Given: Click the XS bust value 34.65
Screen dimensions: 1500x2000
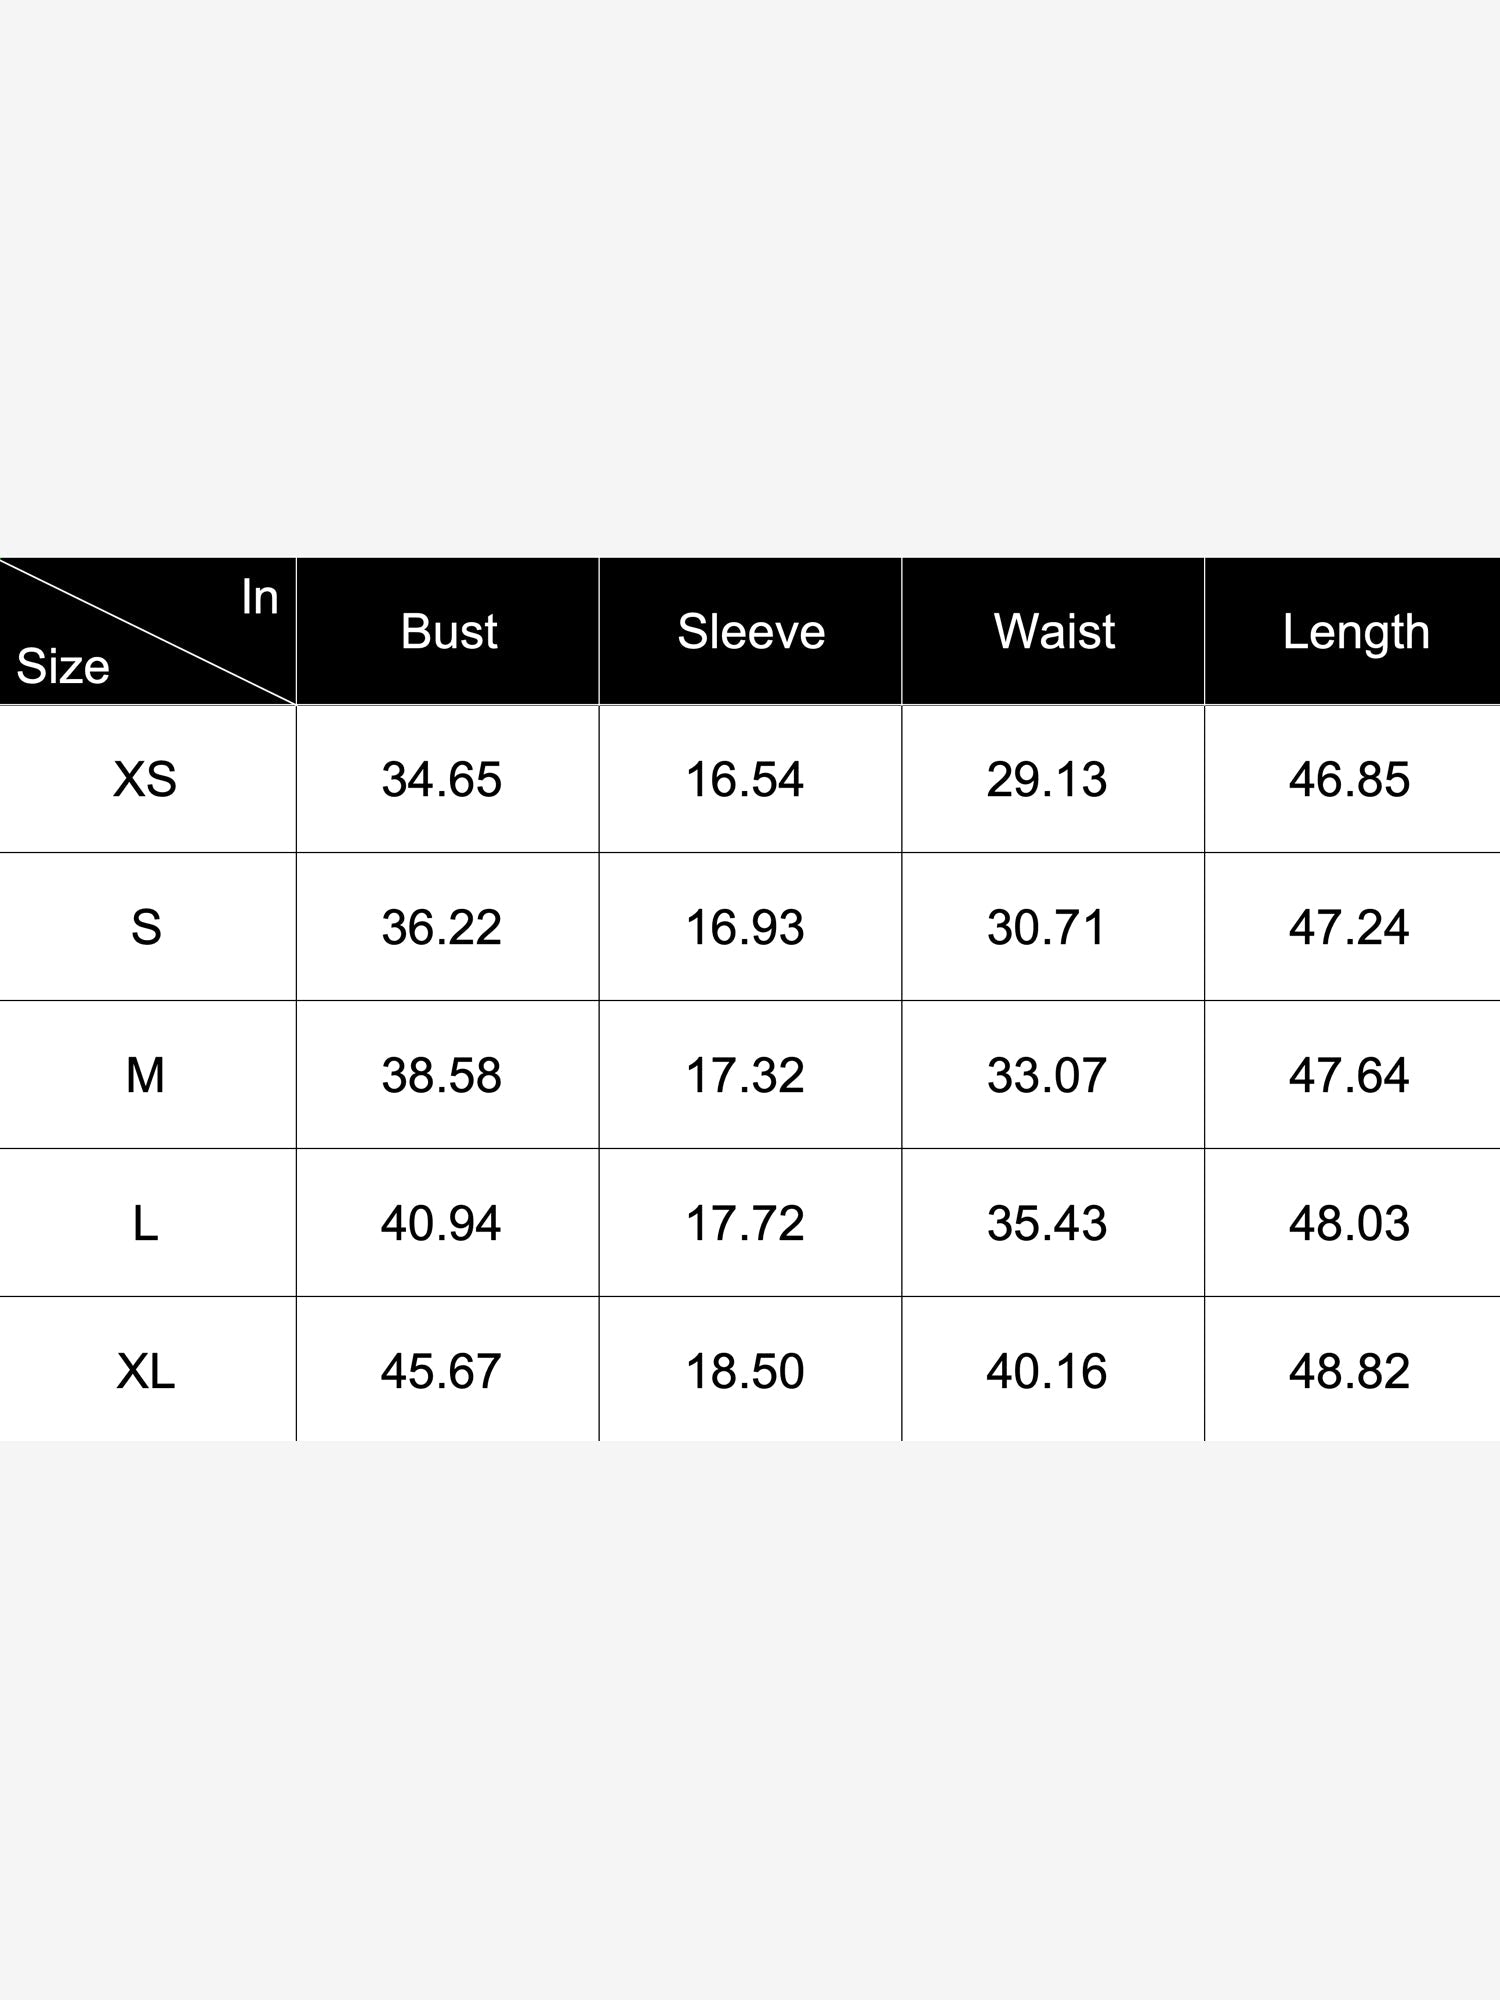Looking at the screenshot, I should tap(441, 779).
